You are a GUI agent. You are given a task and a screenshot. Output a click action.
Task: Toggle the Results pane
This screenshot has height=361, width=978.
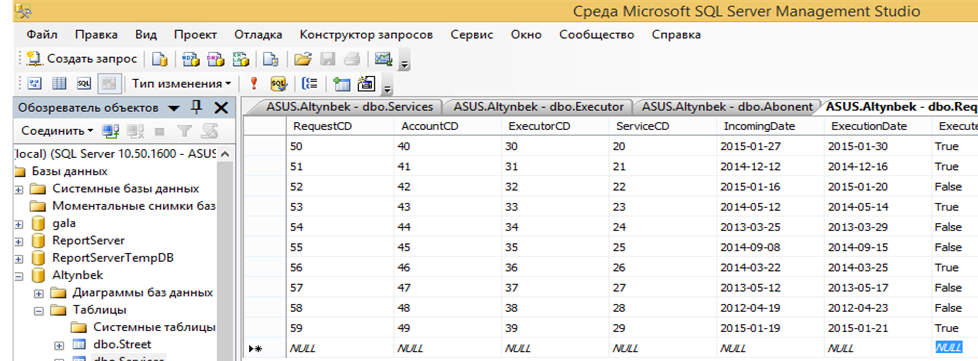[109, 84]
